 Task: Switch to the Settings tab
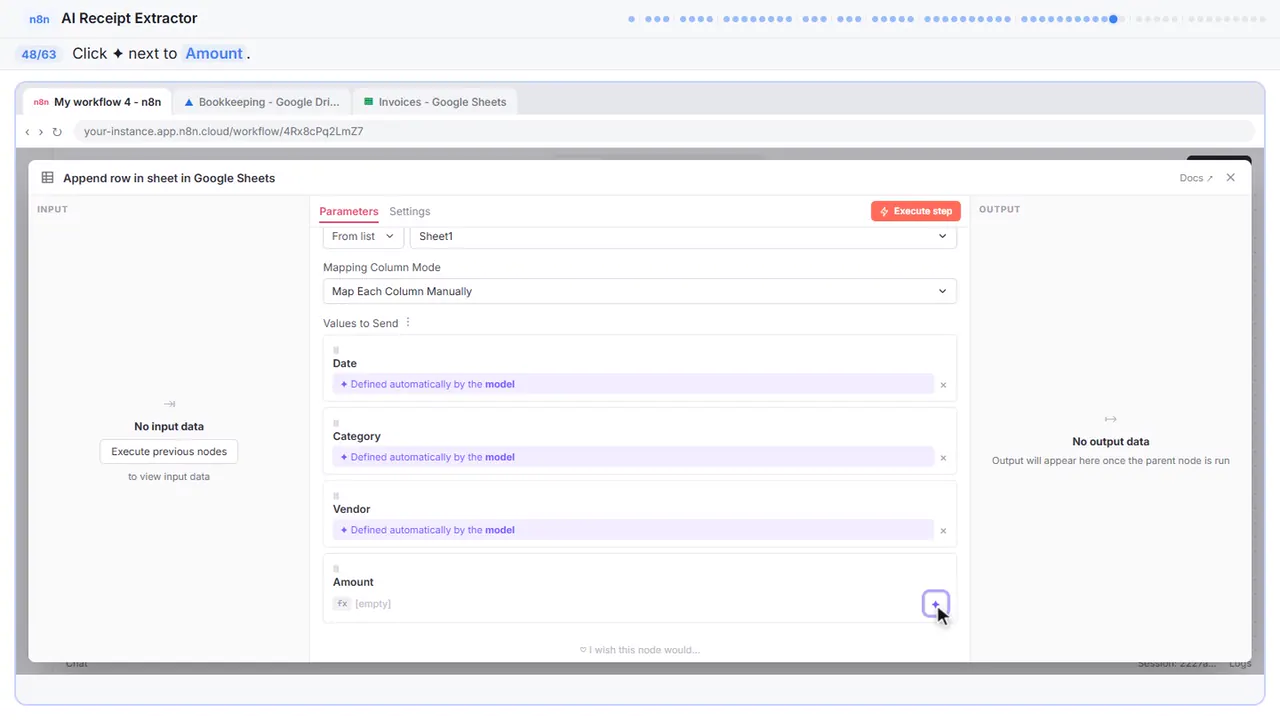tap(410, 211)
